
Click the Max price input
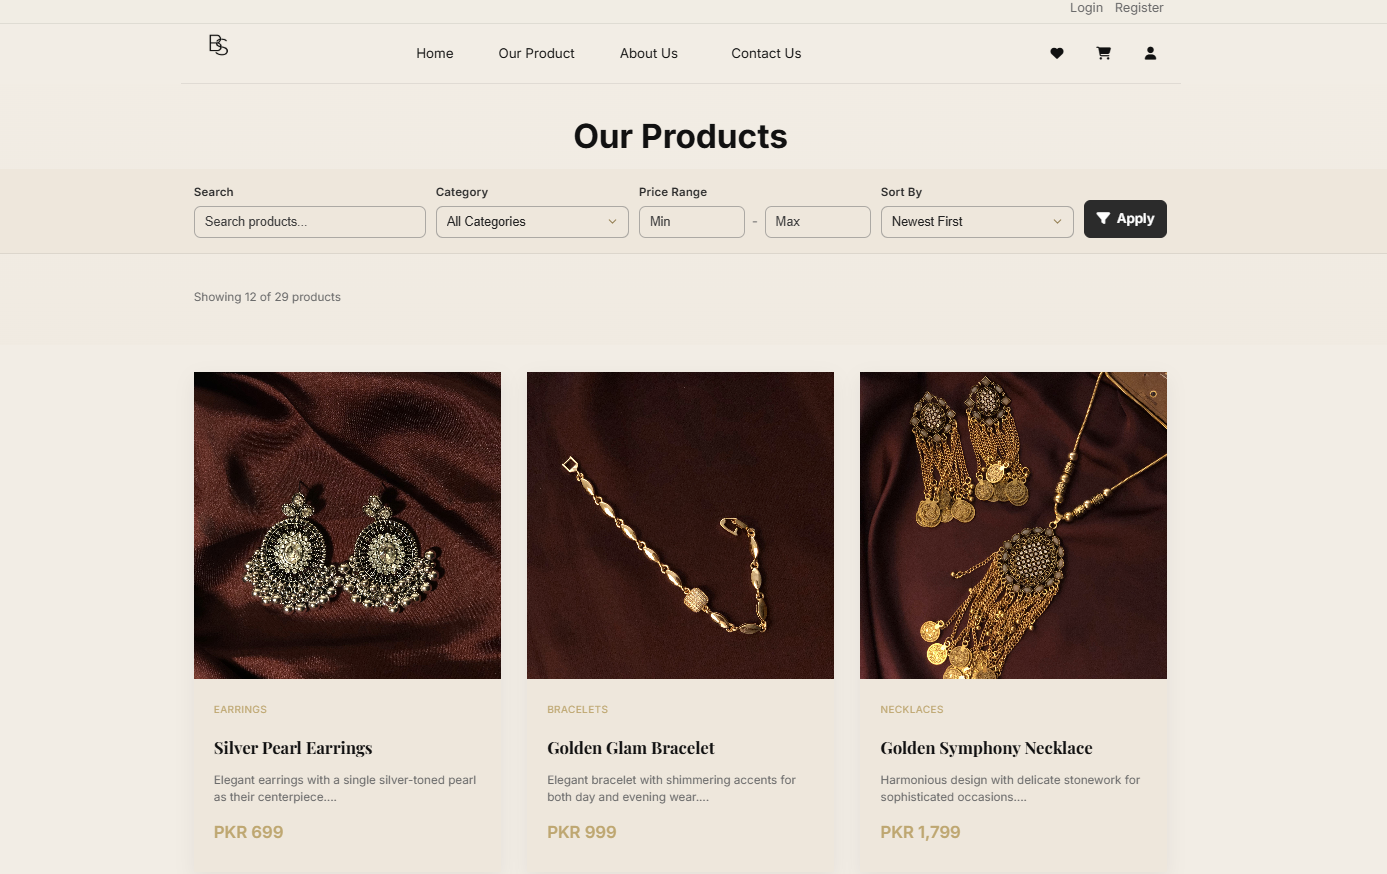[817, 221]
